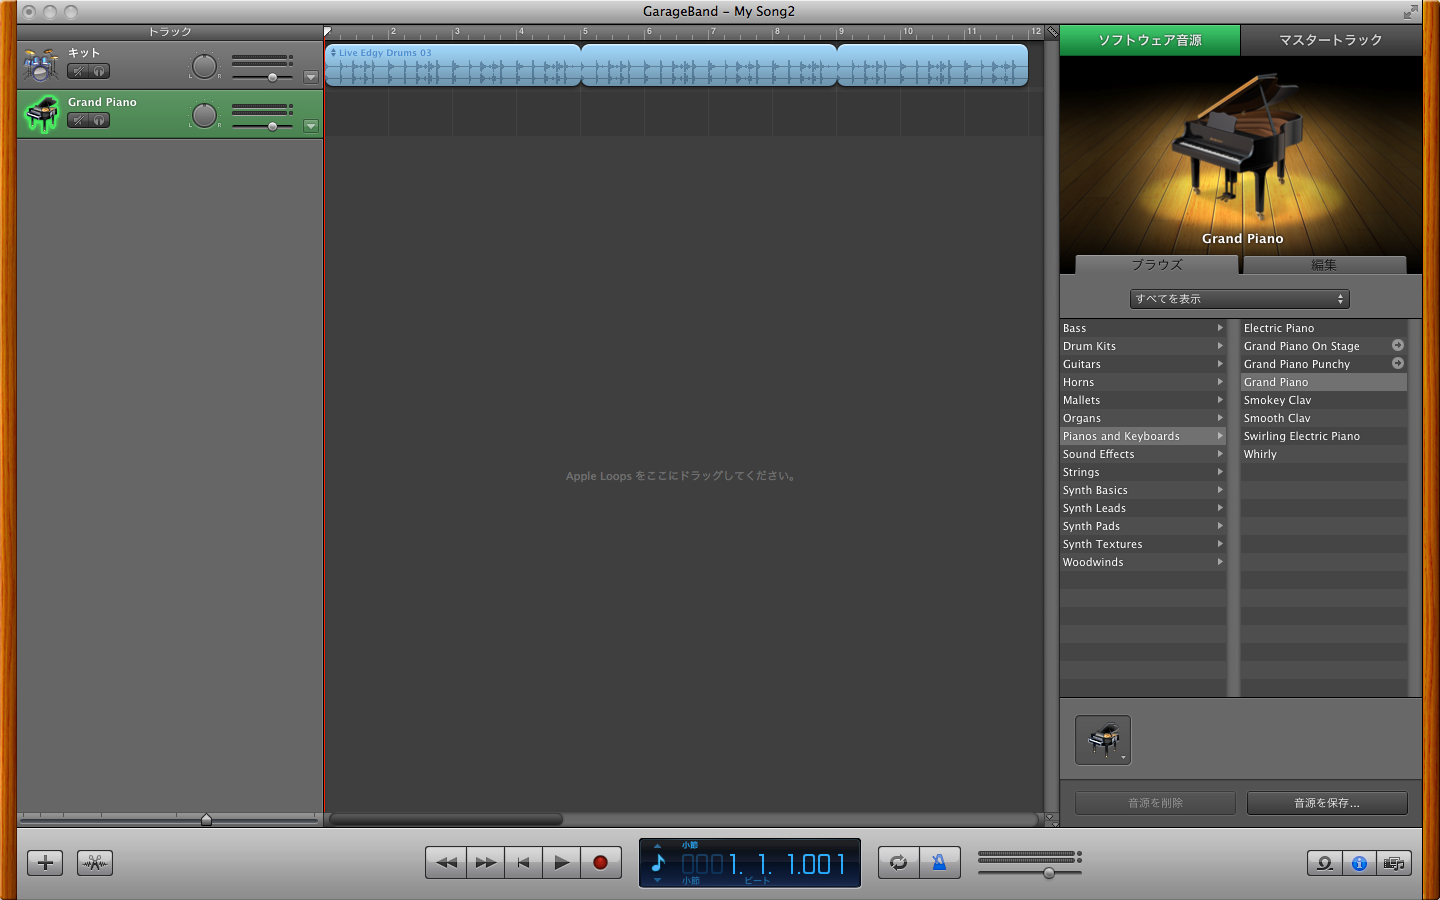Solo the キット drum track with headphones button
This screenshot has height=900, width=1440.
tap(99, 71)
